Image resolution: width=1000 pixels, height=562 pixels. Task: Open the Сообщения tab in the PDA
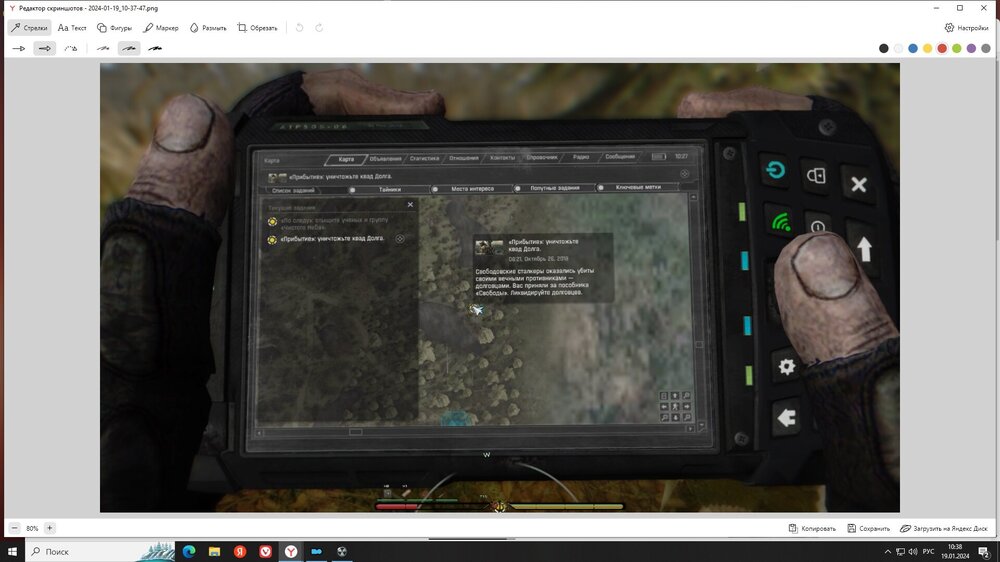point(619,156)
